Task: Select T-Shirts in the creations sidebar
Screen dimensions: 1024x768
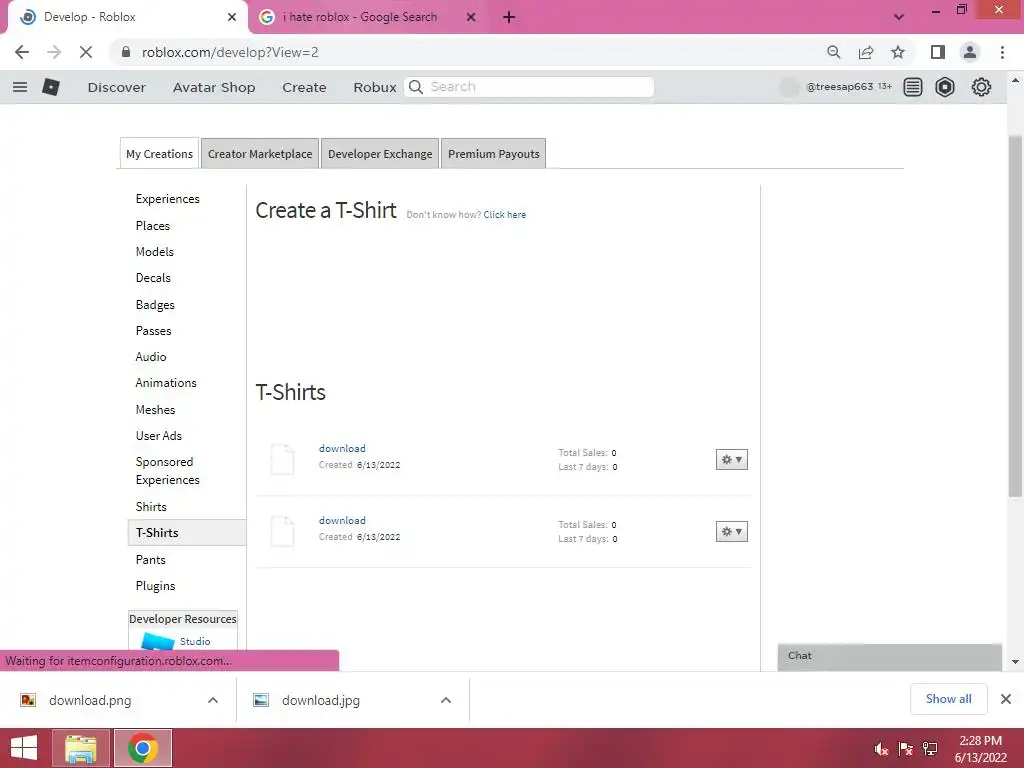Action: pos(187,533)
